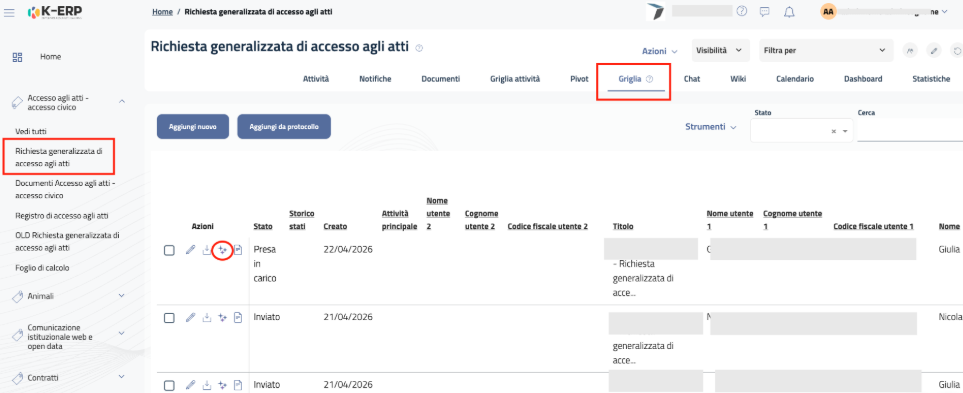This screenshot has width=963, height=393.
Task: Click the help icon on Griglia tab
Action: 649,79
